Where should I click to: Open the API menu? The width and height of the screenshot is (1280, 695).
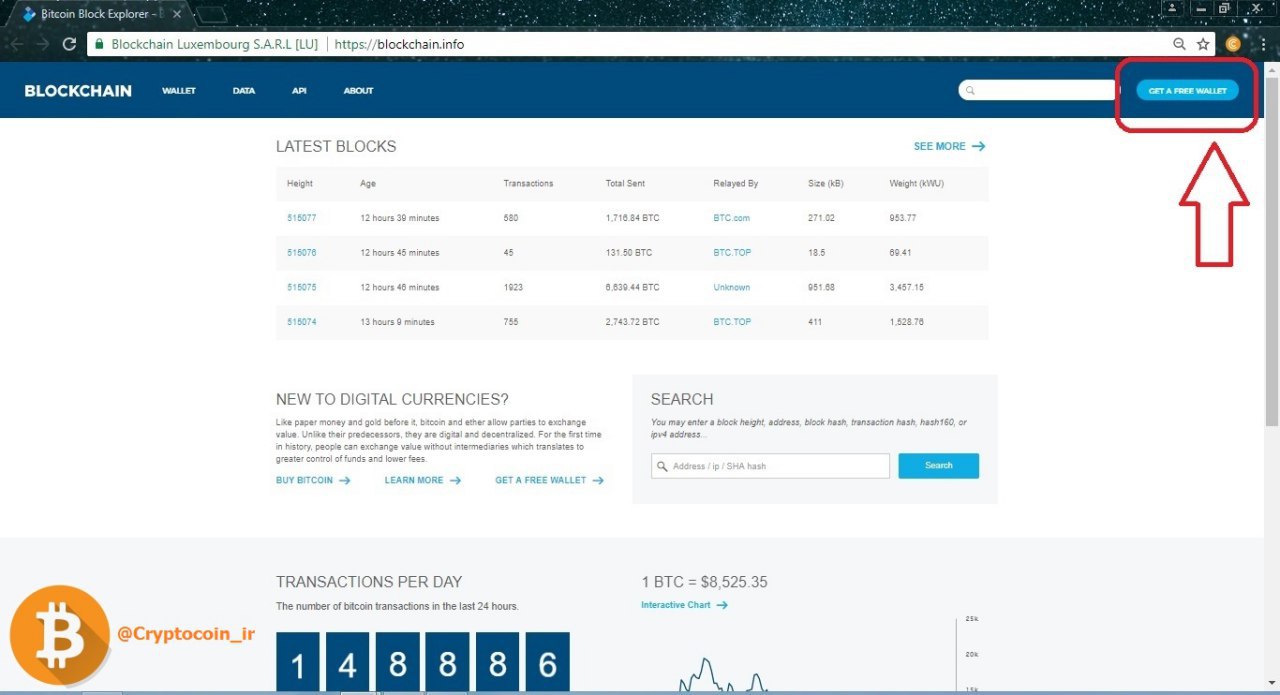pos(299,91)
